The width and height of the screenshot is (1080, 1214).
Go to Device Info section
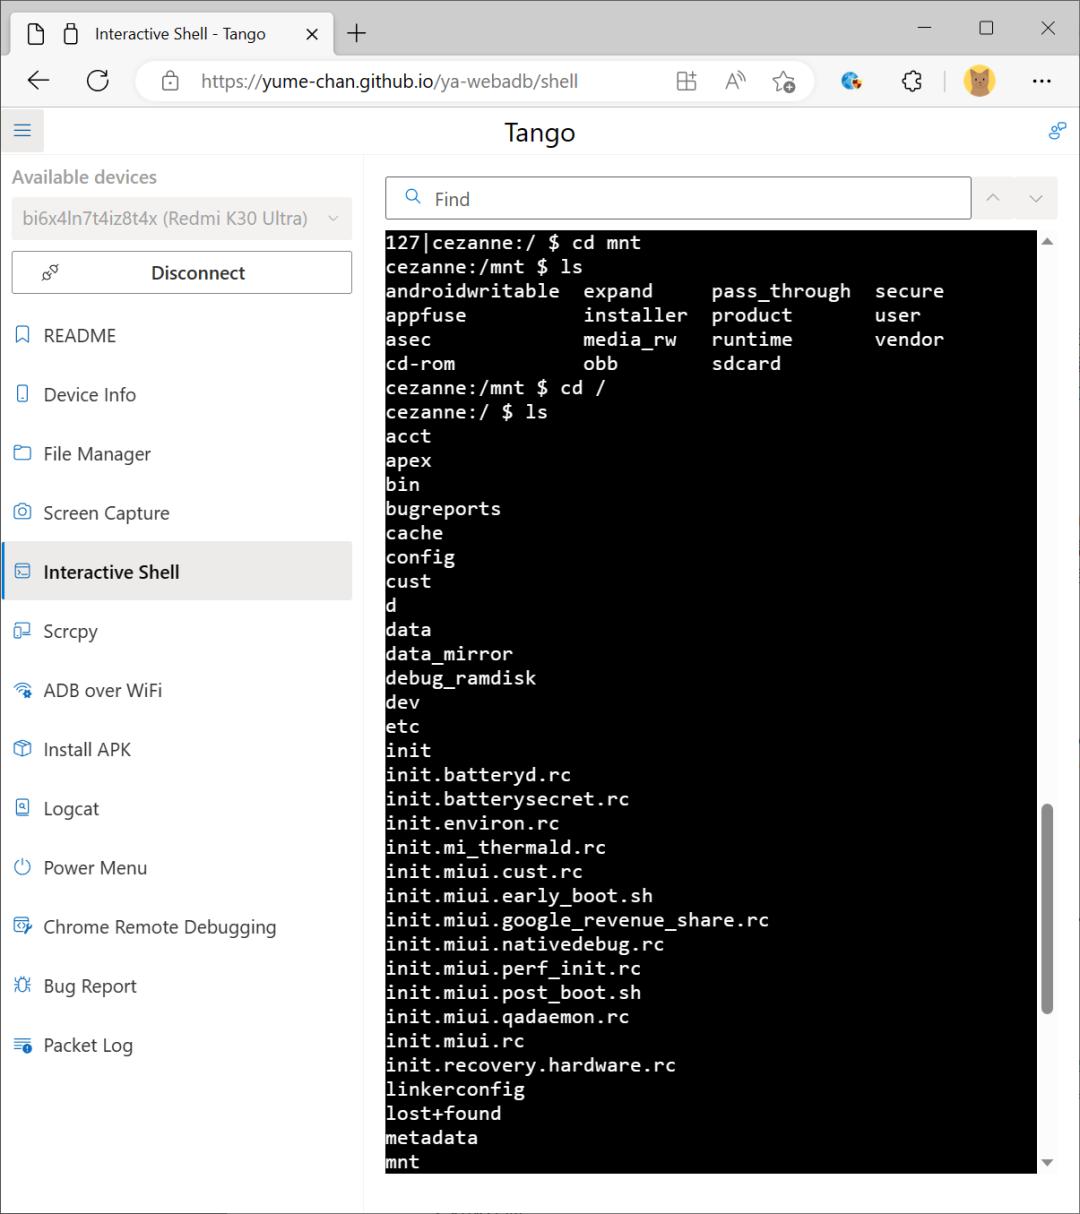click(x=89, y=395)
